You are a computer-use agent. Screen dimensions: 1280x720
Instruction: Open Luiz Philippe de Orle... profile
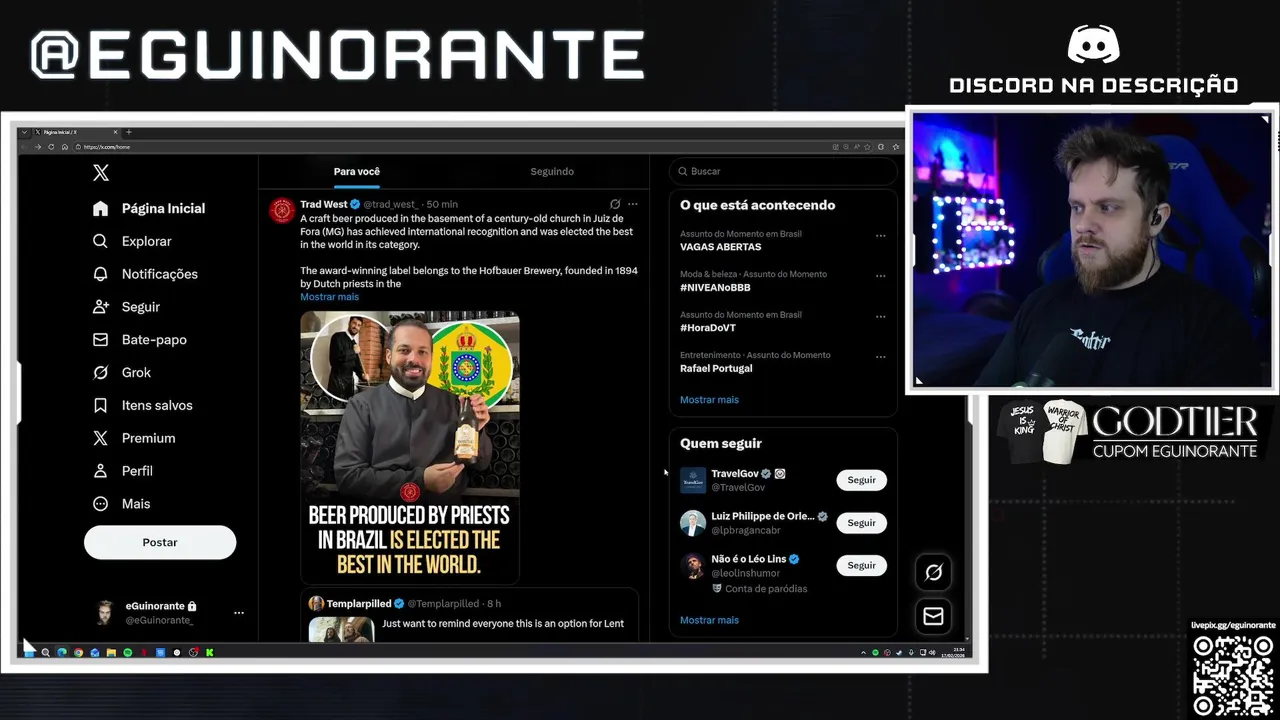(762, 517)
